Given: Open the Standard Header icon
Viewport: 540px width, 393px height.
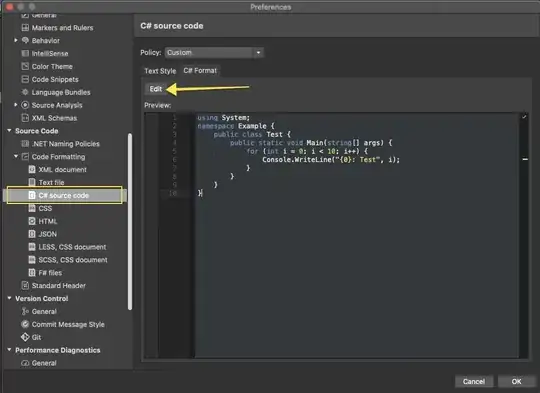Looking at the screenshot, I should pos(25,285).
